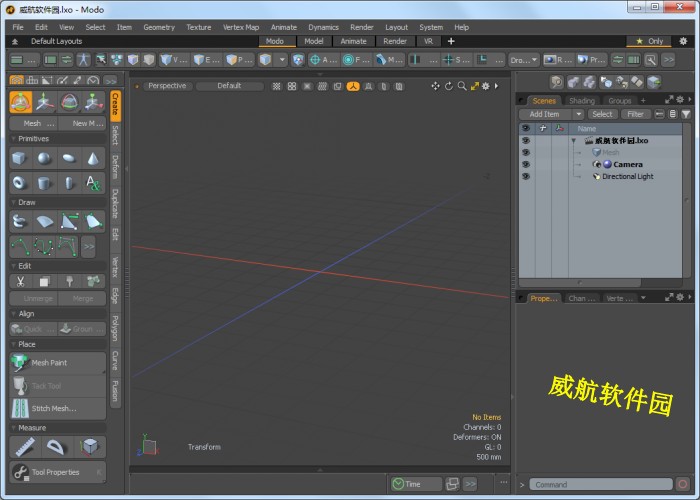Screen dimensions: 700x500
Task: Open the Deform vertical tab
Action: (115, 167)
